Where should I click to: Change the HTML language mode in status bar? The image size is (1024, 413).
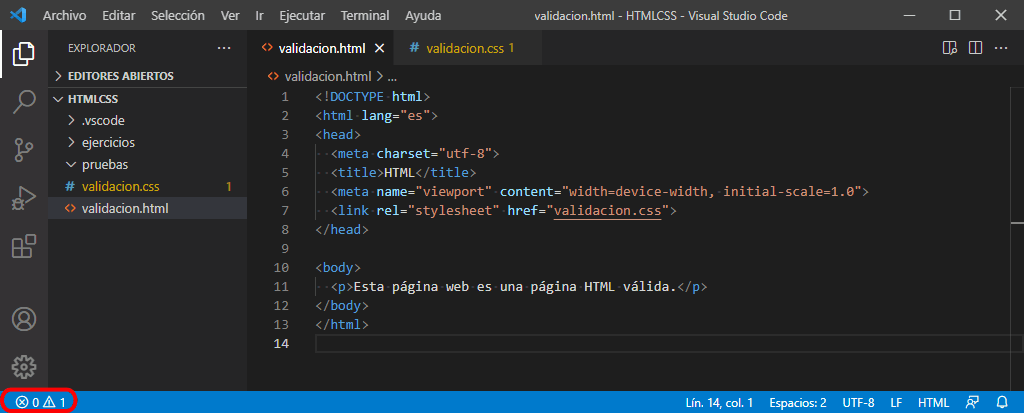click(933, 402)
